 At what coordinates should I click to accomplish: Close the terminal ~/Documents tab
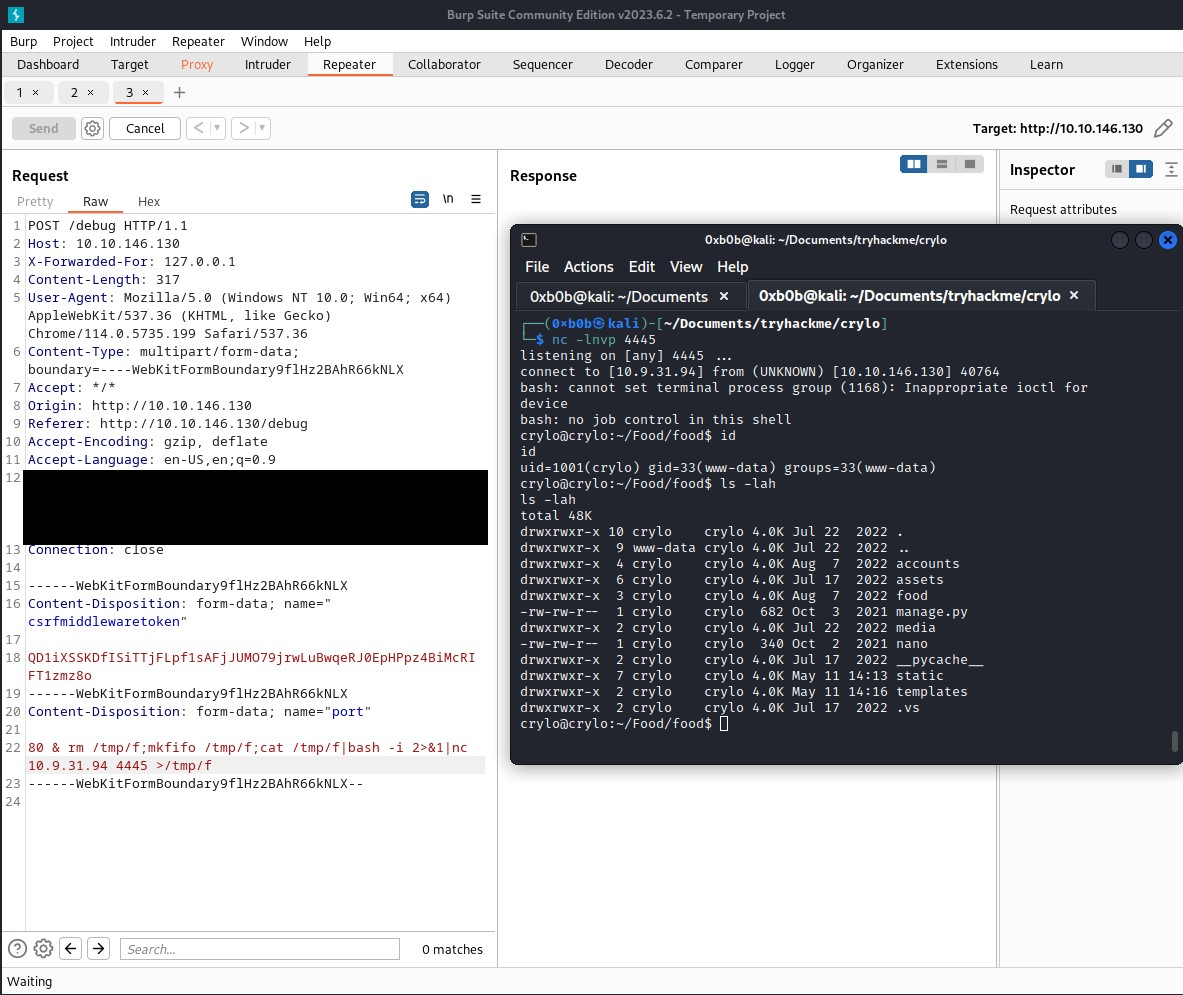[x=724, y=296]
